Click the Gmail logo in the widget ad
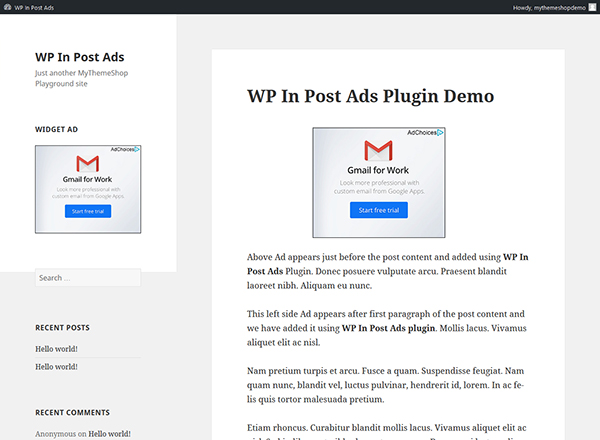Screen dimensions: 600x440 point(88,164)
